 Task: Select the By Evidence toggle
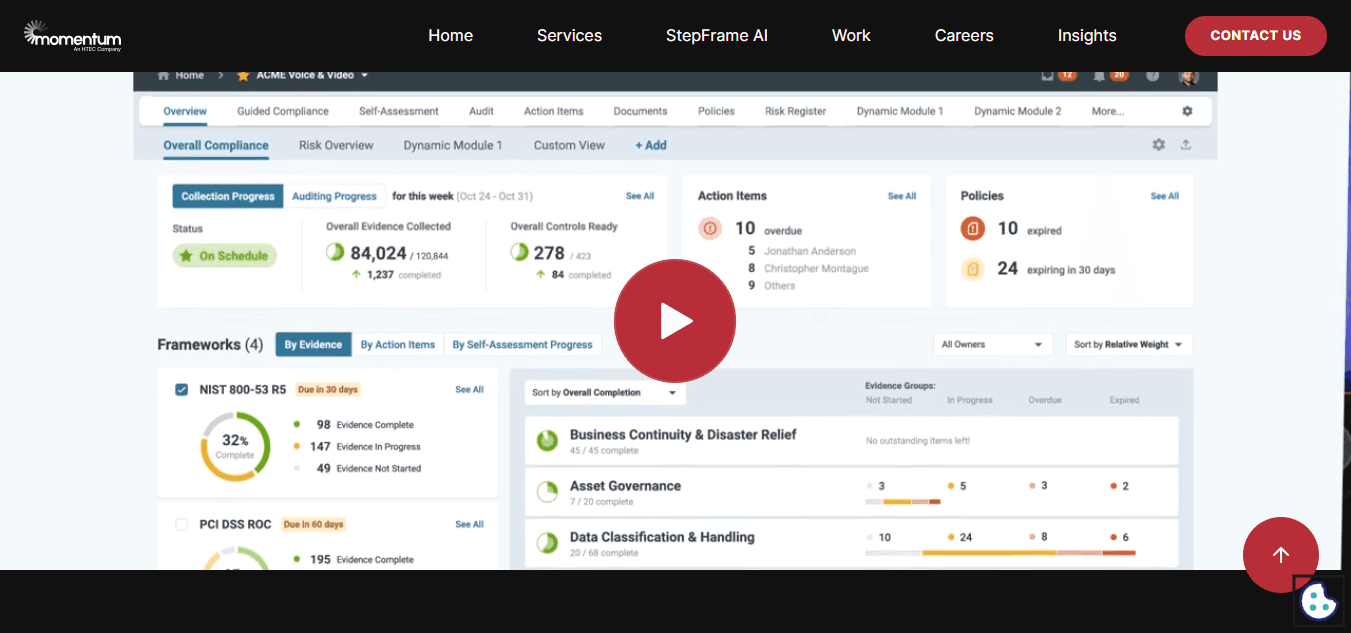[x=313, y=345]
